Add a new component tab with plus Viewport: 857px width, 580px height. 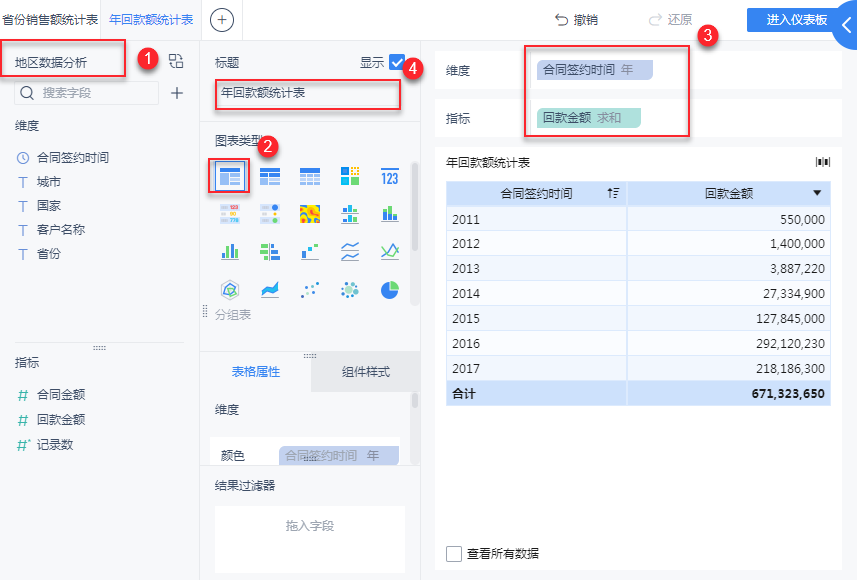pyautogui.click(x=222, y=20)
